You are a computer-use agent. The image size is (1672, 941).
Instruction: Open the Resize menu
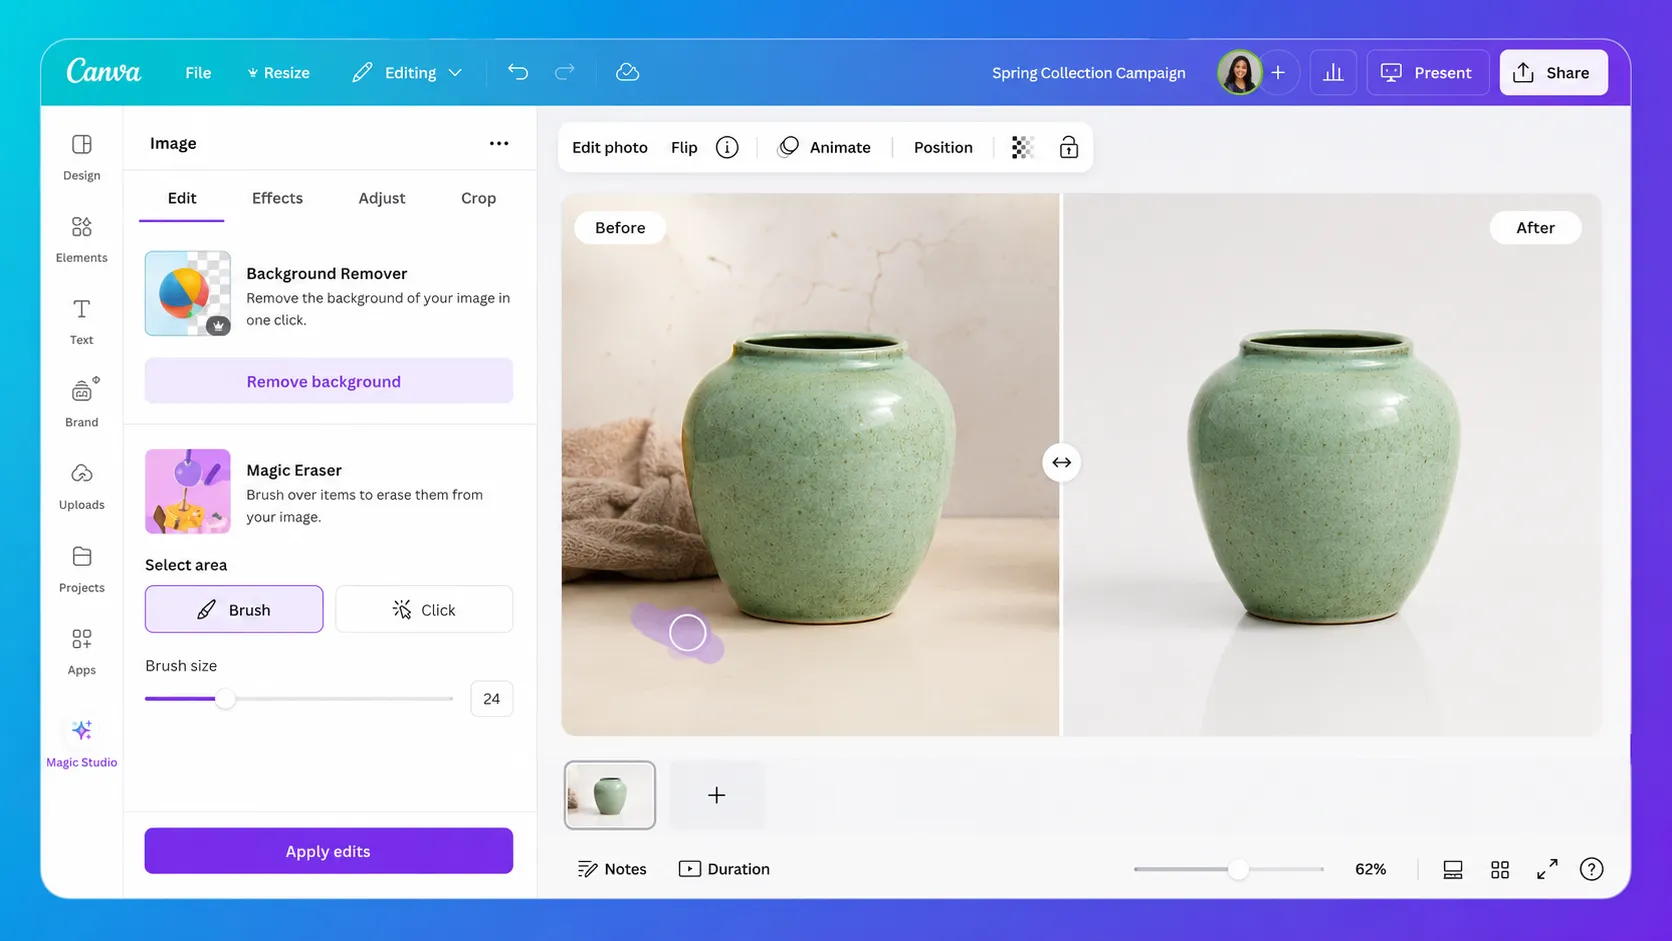(x=278, y=72)
